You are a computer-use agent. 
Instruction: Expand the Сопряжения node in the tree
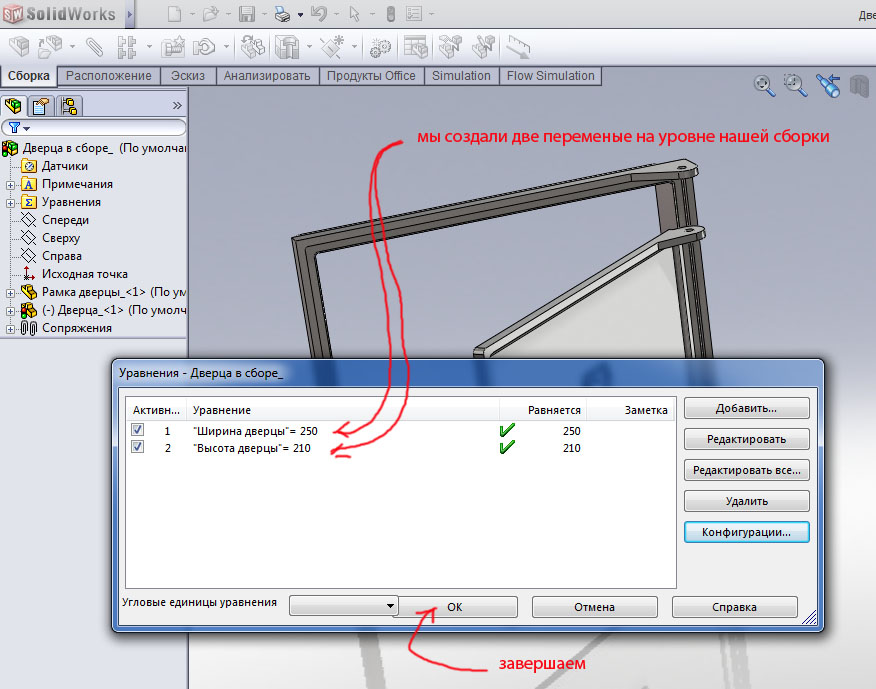click(x=10, y=328)
